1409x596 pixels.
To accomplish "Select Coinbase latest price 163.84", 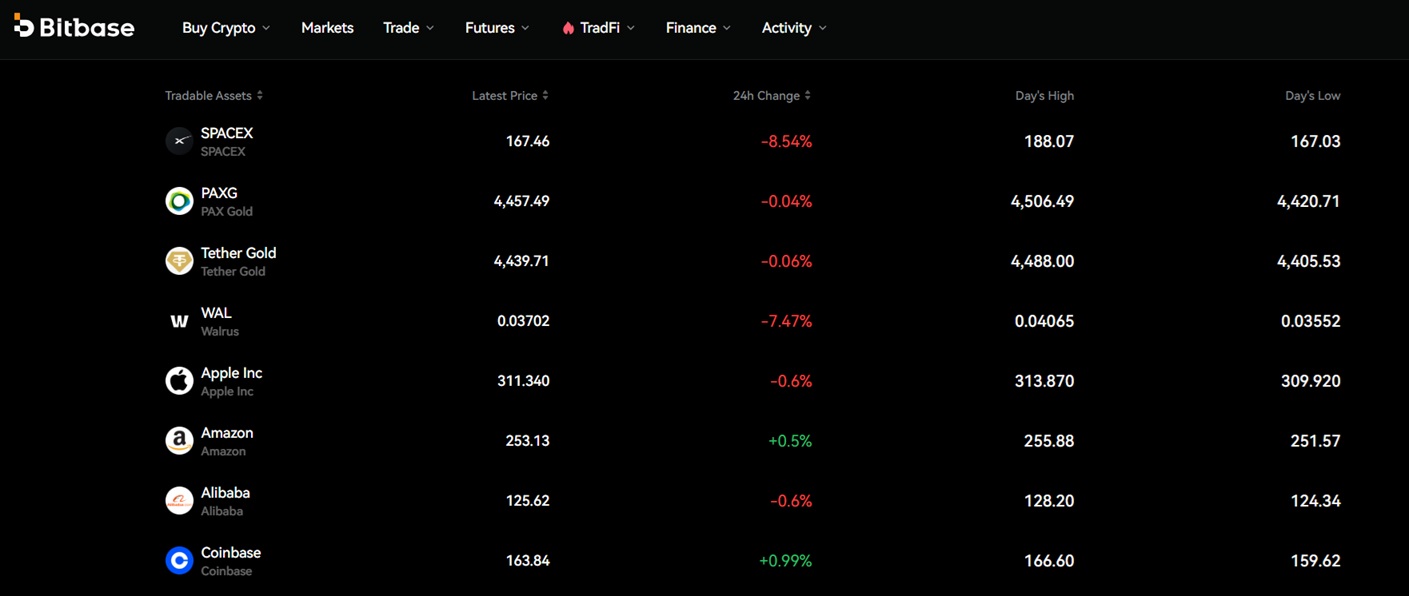I will pos(527,561).
